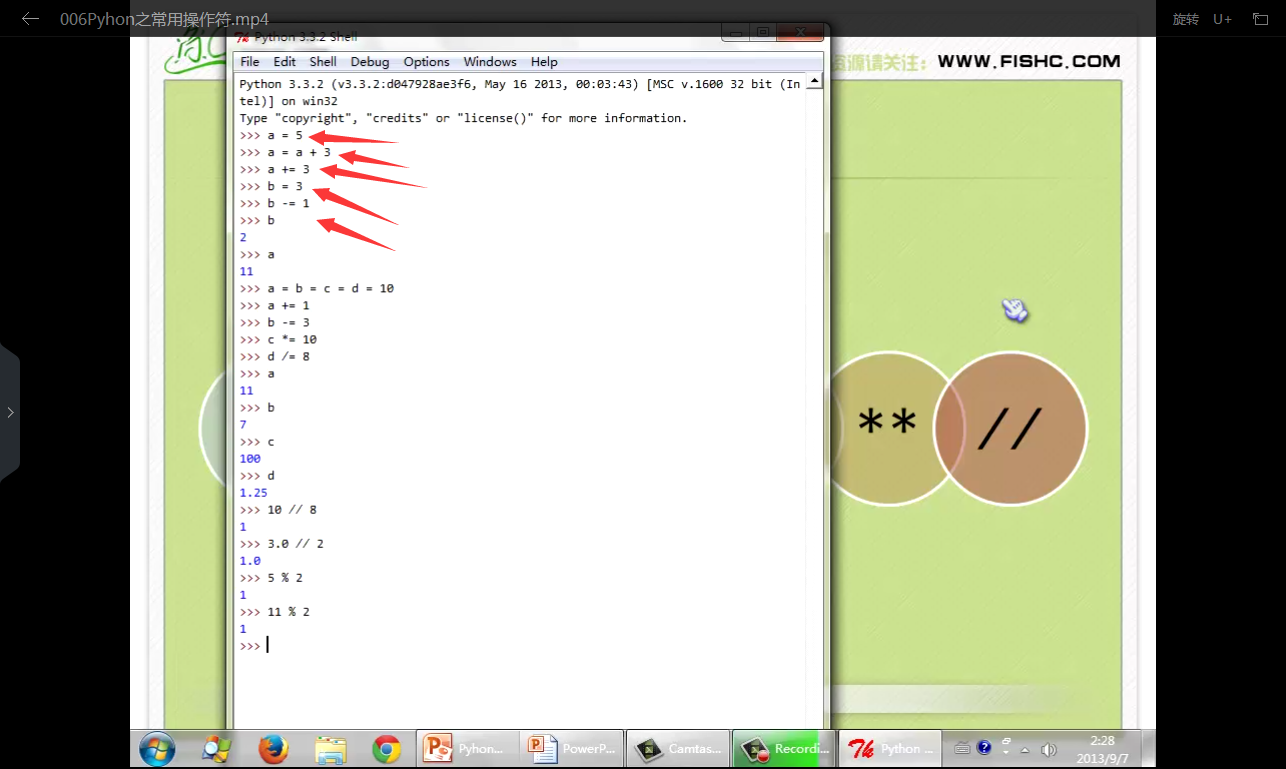The height and width of the screenshot is (769, 1286).
Task: Click the back arrow in the player
Action: (x=30, y=19)
